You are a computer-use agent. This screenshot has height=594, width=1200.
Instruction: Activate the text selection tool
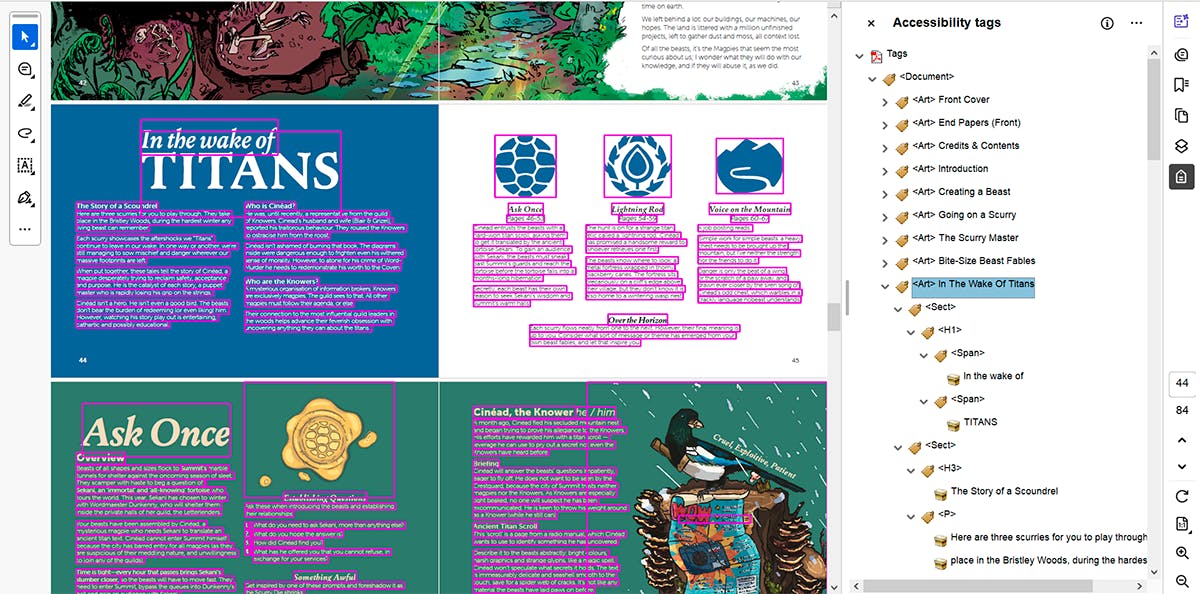tap(24, 167)
